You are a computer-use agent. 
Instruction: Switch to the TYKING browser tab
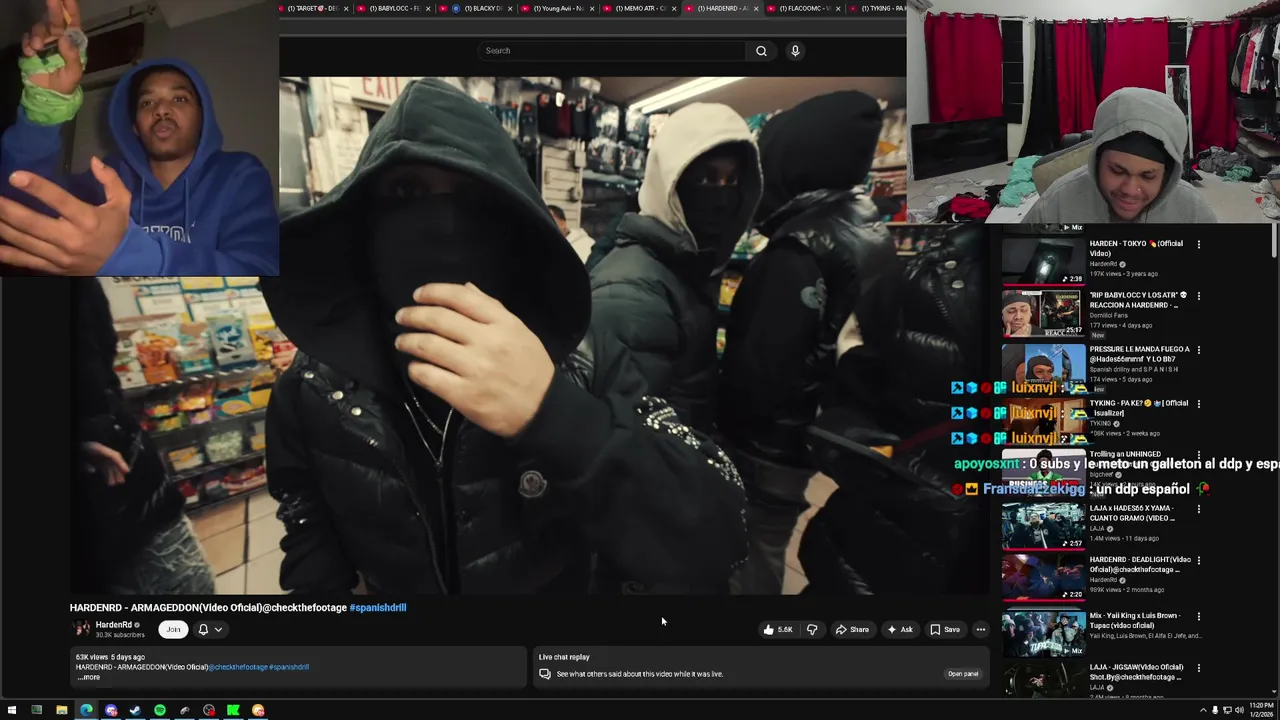(x=880, y=8)
